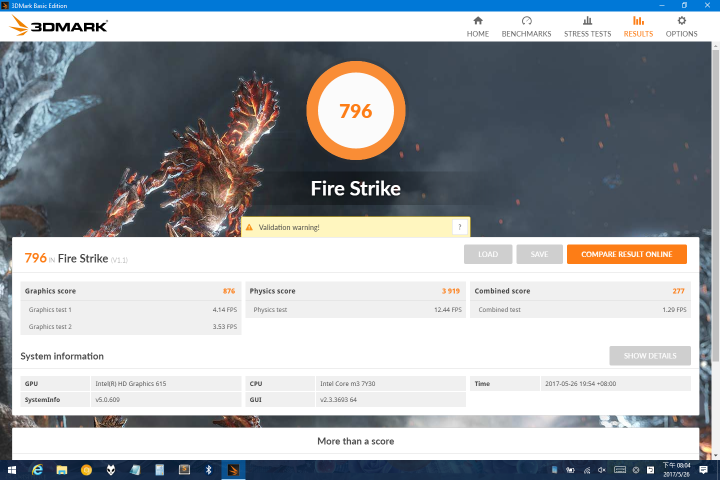The height and width of the screenshot is (480, 720).
Task: Open the Windows Start menu
Action: 12,470
